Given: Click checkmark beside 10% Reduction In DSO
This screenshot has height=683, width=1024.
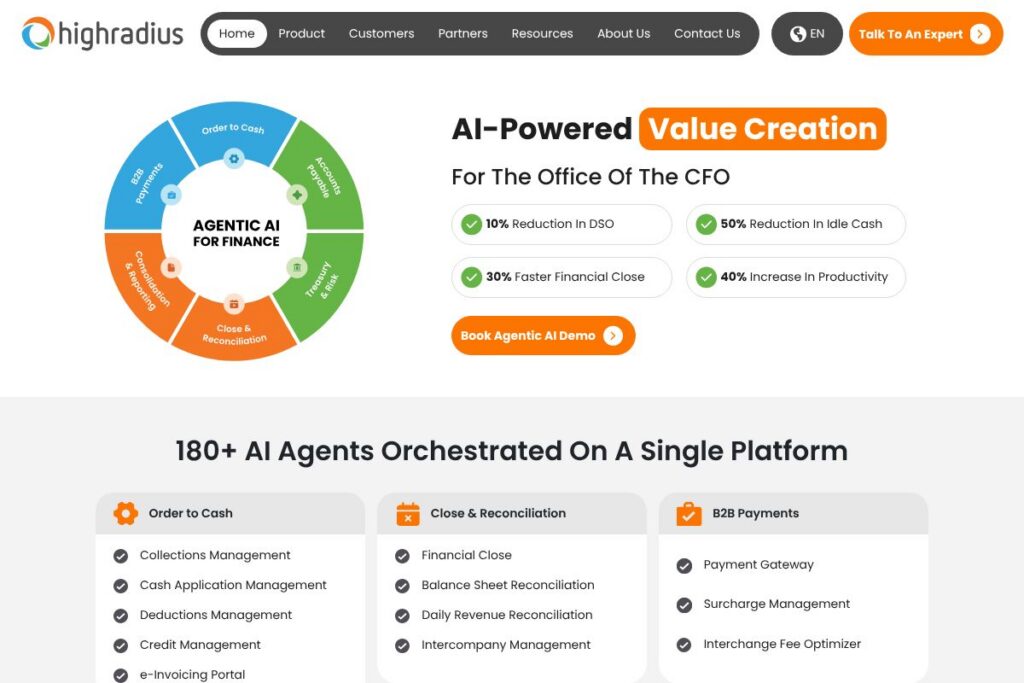Looking at the screenshot, I should (471, 224).
